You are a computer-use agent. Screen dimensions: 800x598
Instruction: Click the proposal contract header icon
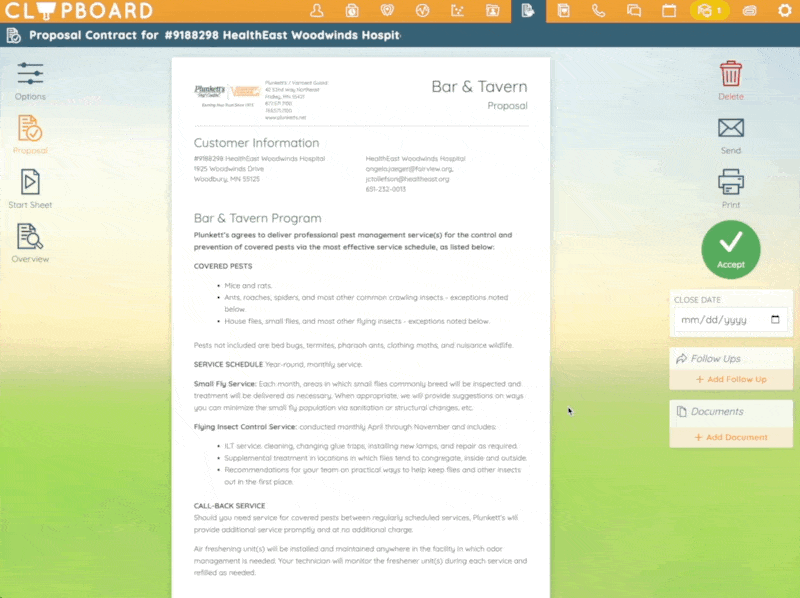14,35
